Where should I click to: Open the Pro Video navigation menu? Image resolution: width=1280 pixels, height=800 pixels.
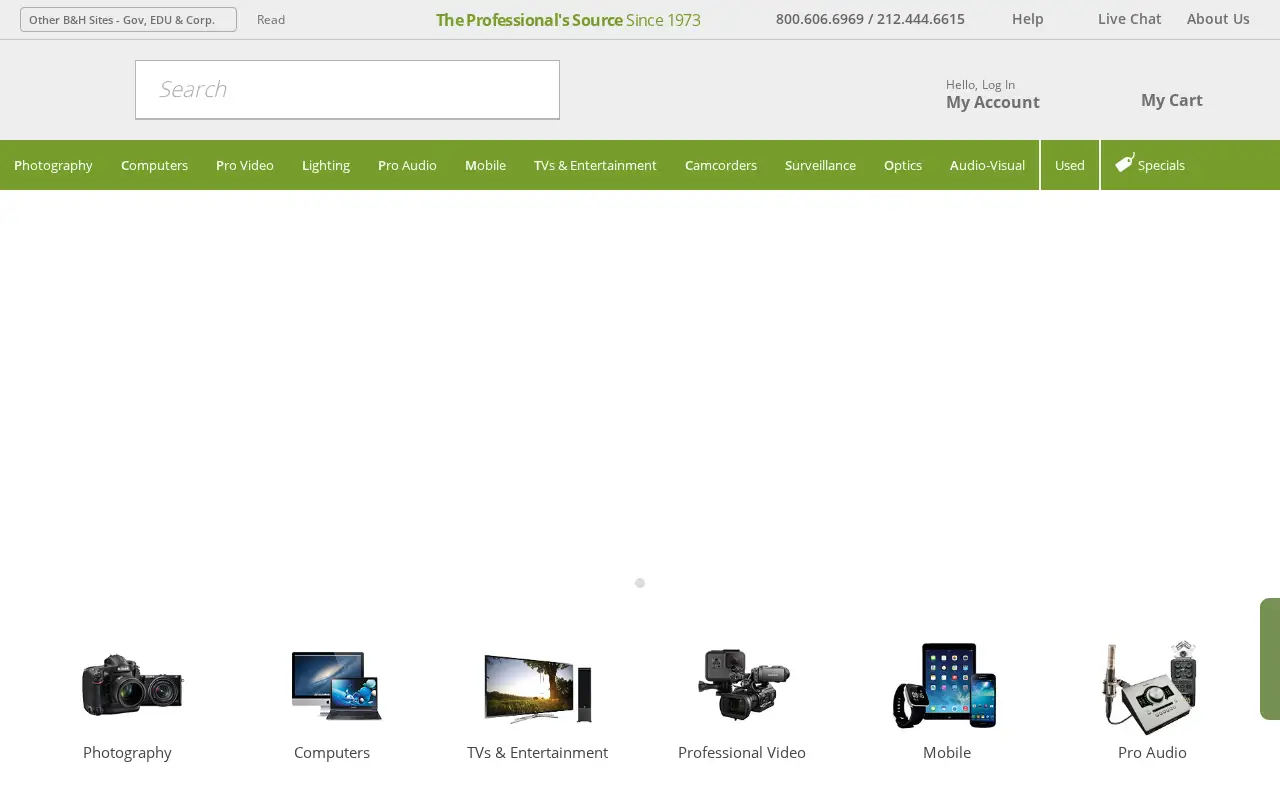(245, 165)
